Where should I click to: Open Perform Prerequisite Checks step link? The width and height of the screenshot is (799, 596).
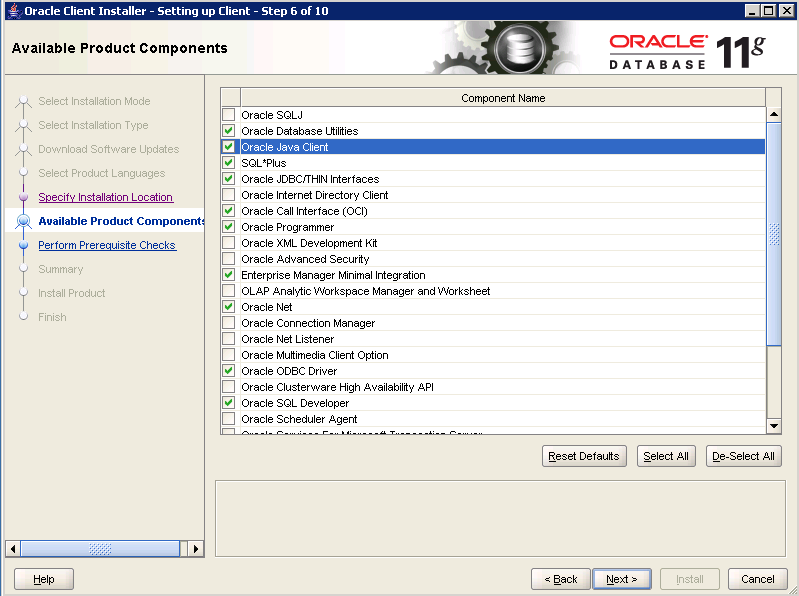(107, 245)
